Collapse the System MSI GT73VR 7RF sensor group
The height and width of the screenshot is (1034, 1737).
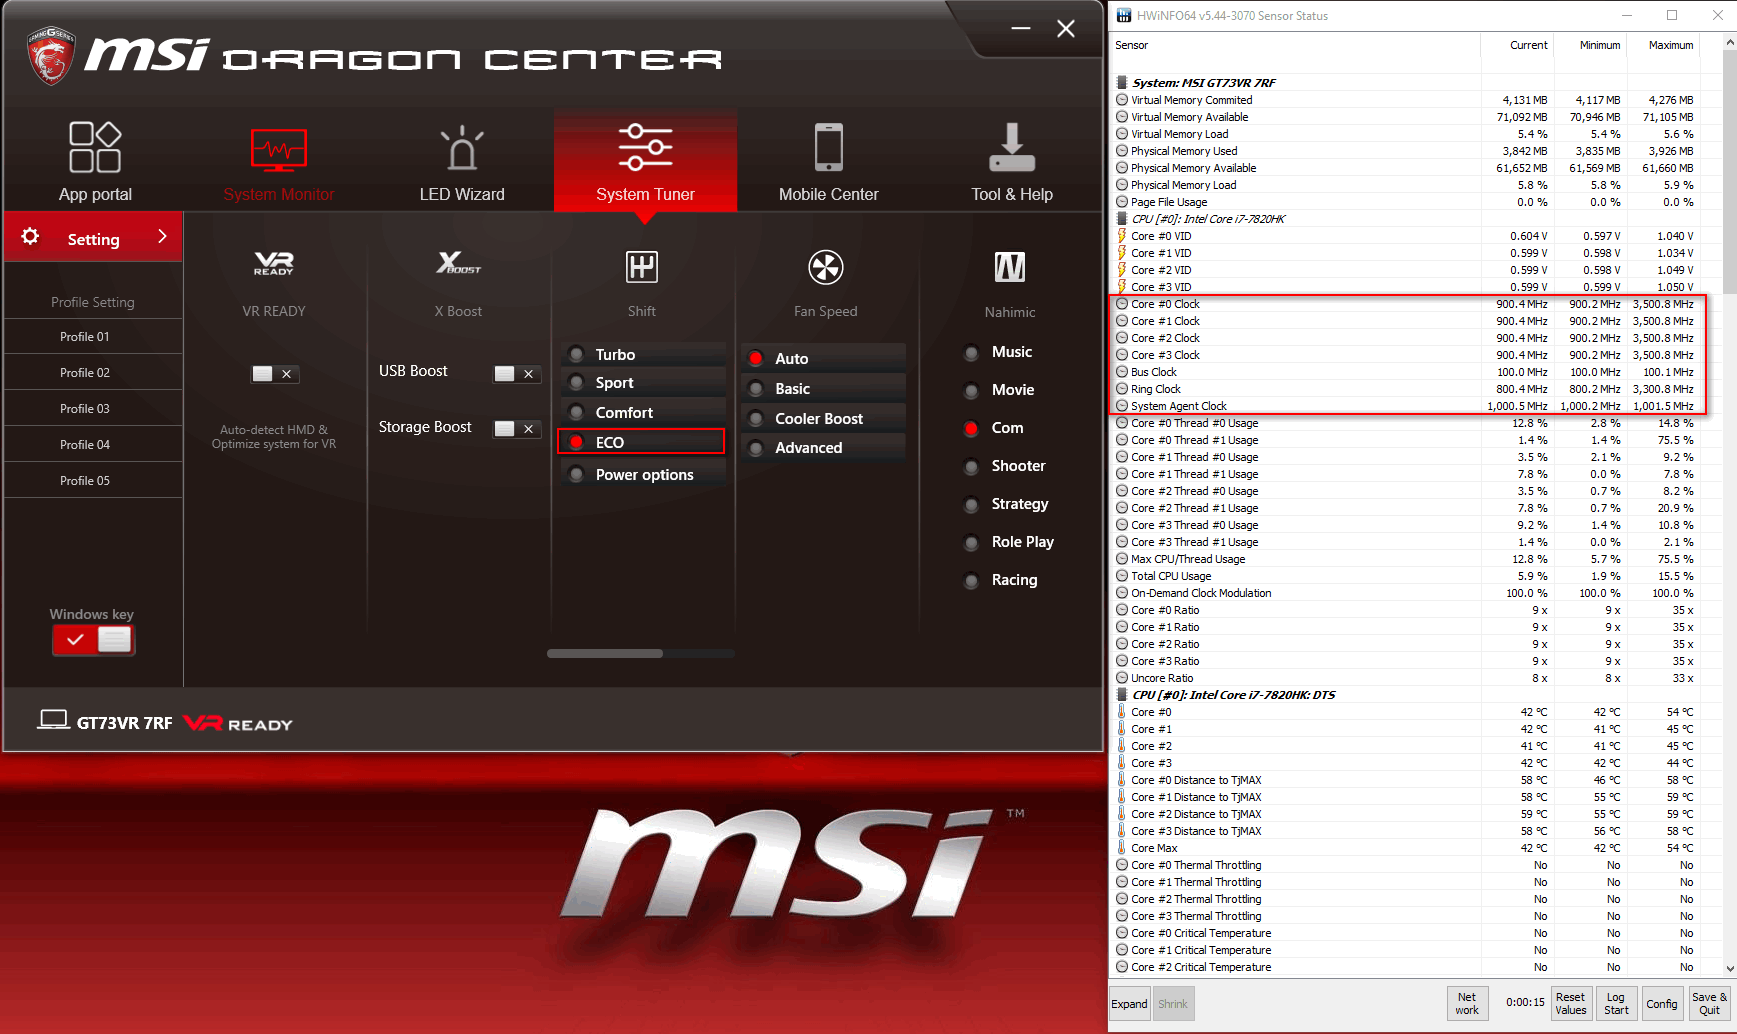(x=1122, y=83)
